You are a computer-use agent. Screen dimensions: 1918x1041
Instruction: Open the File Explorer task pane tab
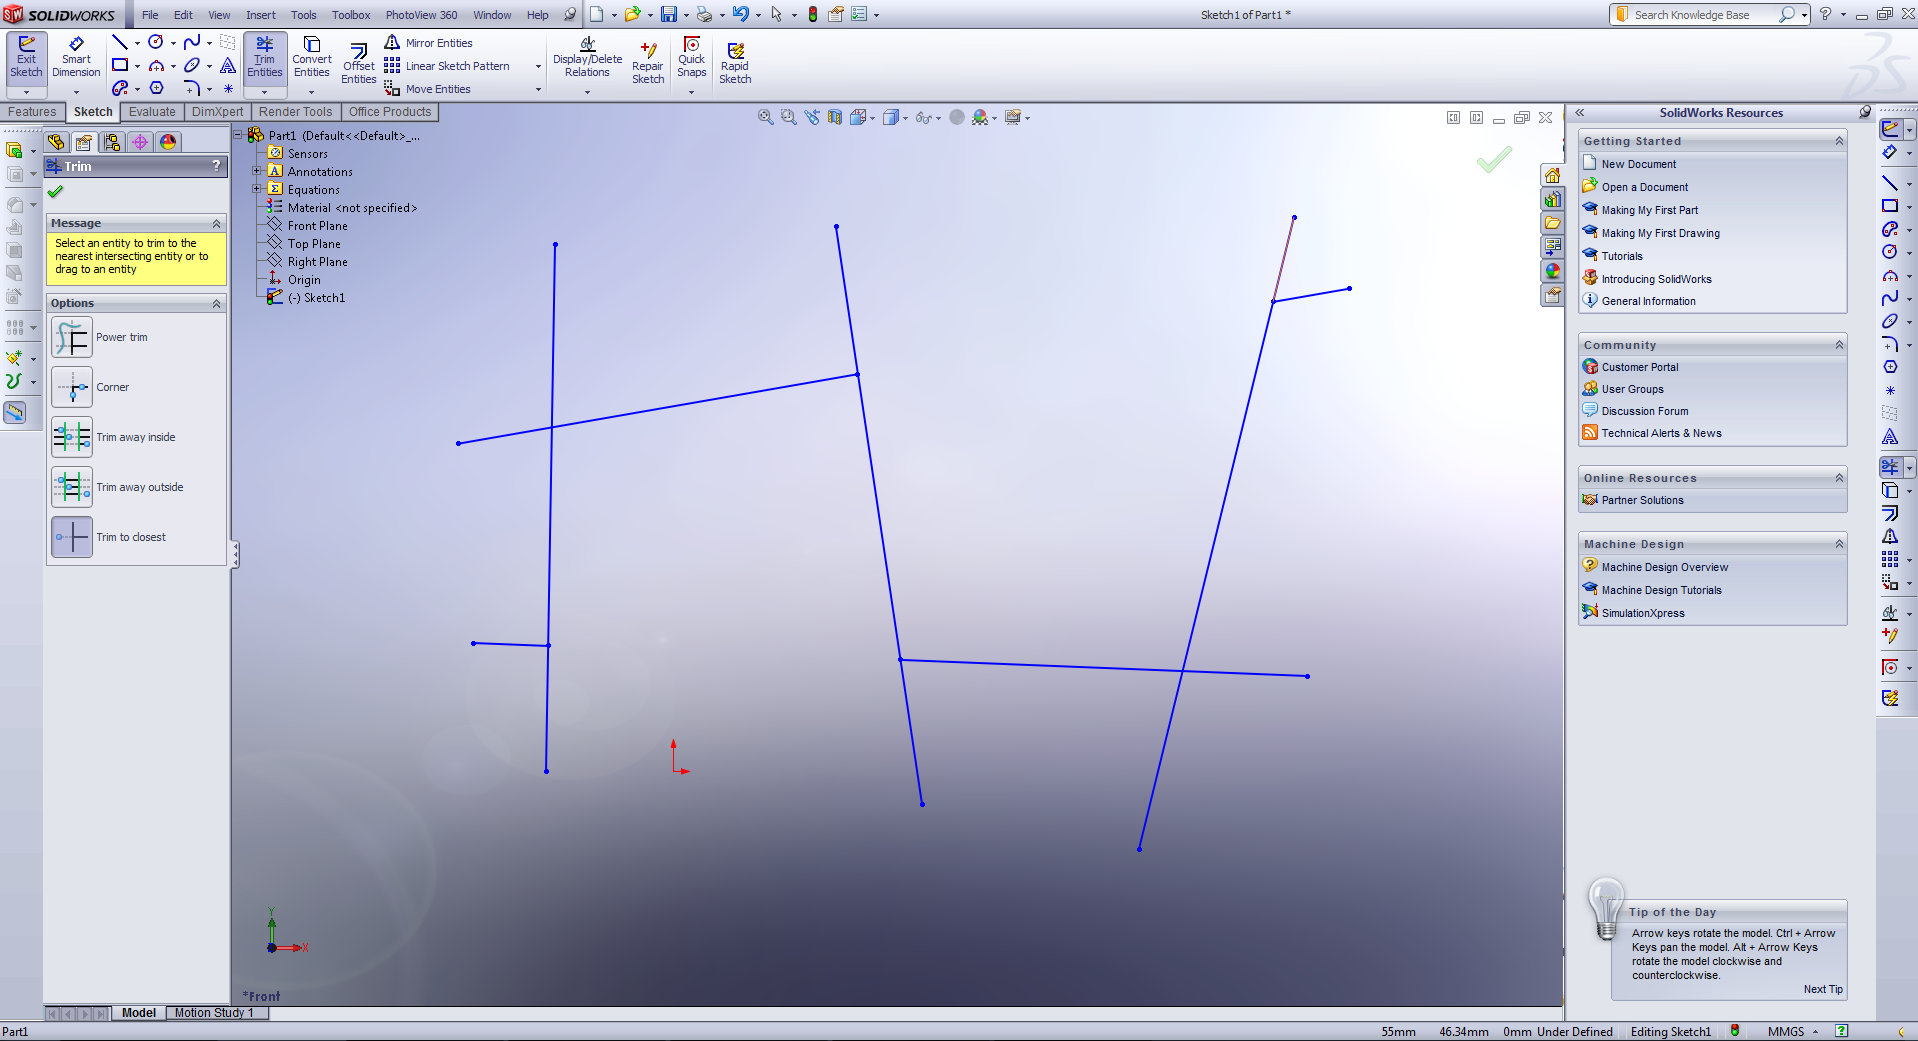tap(1553, 223)
